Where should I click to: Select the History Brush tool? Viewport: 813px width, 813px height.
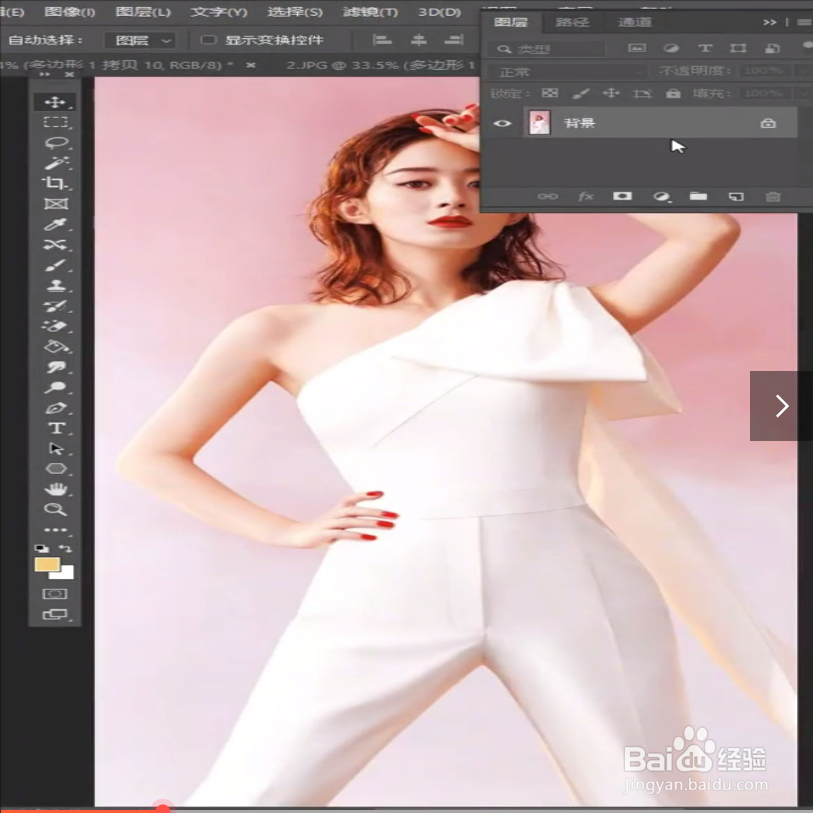click(55, 306)
